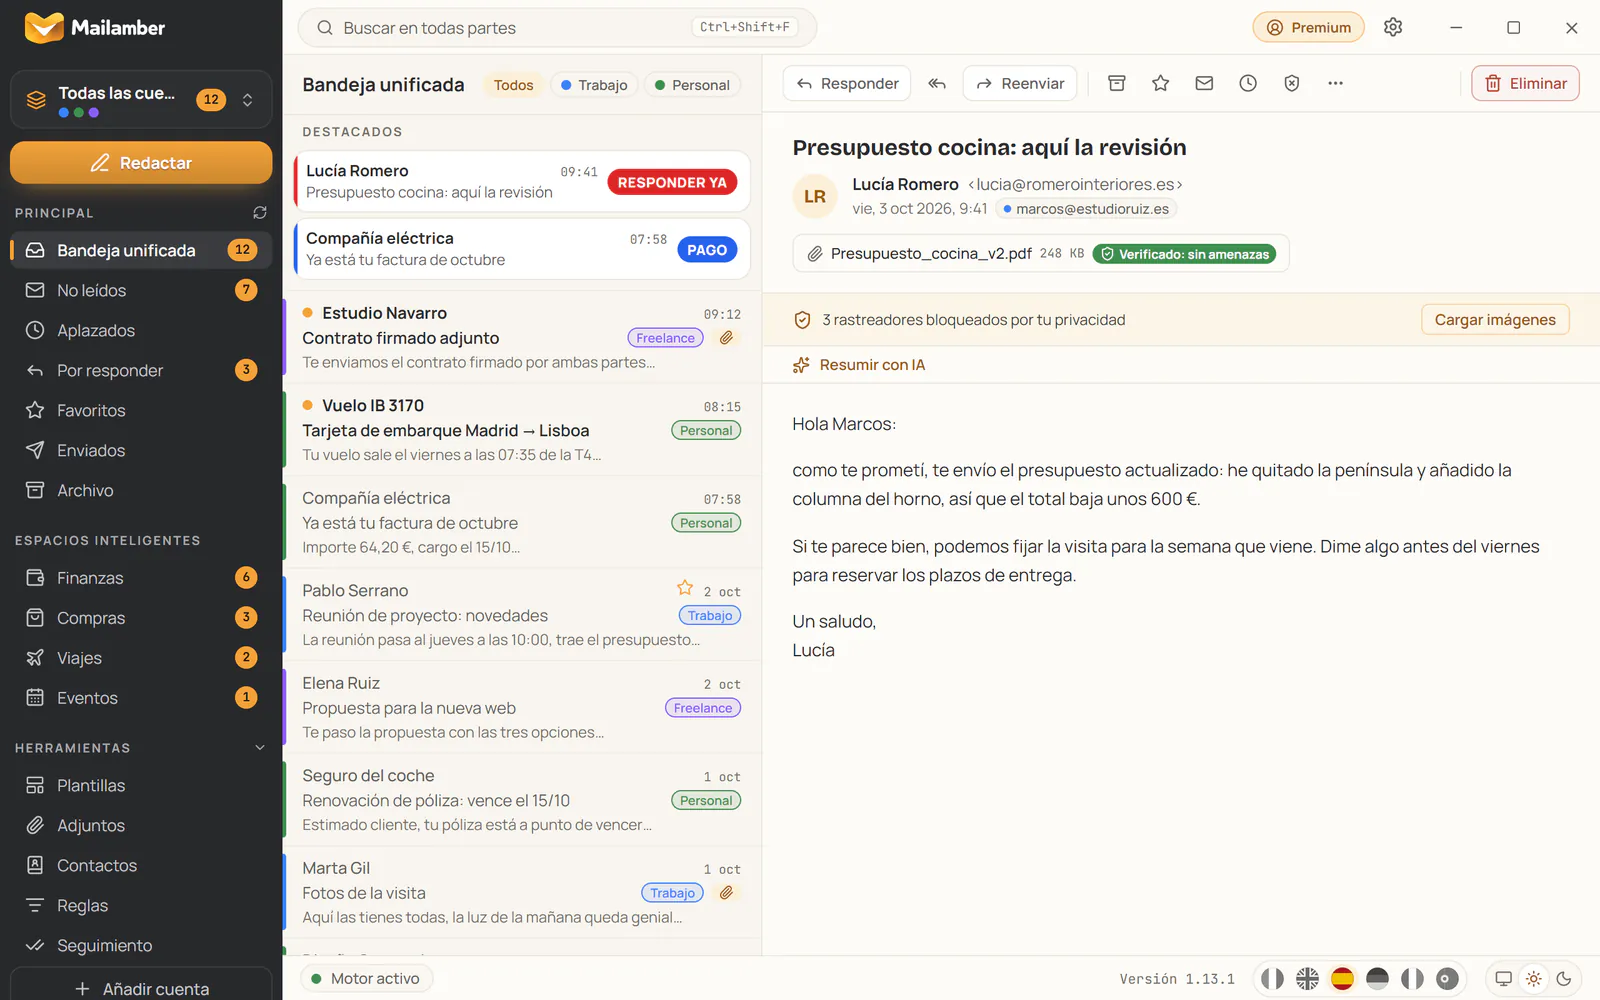This screenshot has width=1600, height=1000.
Task: Star the open email in the toolbar
Action: coord(1160,84)
